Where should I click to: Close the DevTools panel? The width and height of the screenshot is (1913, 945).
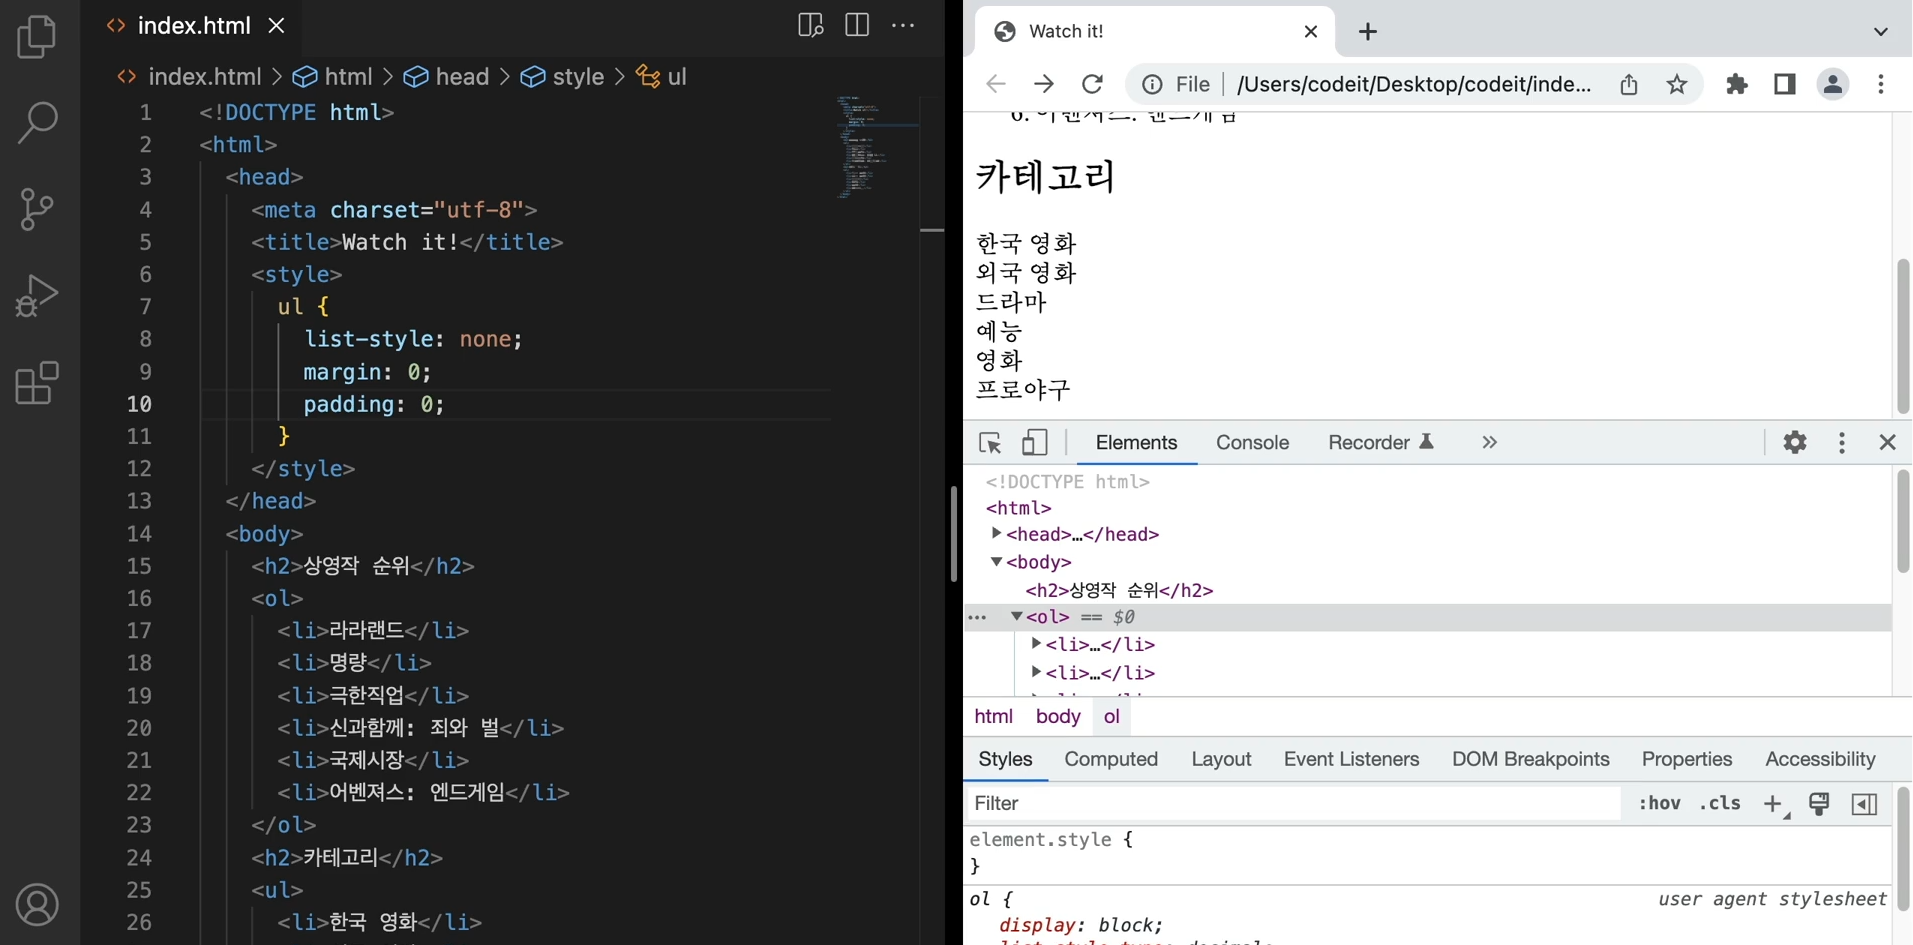(1888, 442)
